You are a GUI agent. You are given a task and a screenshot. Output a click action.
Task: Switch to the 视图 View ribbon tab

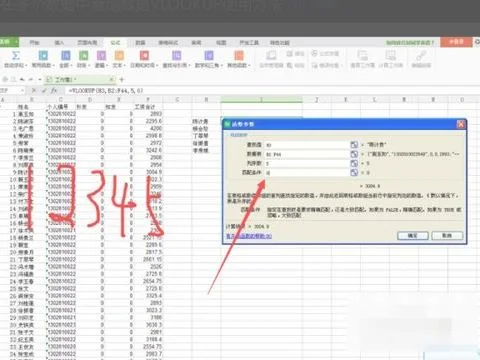(221, 43)
